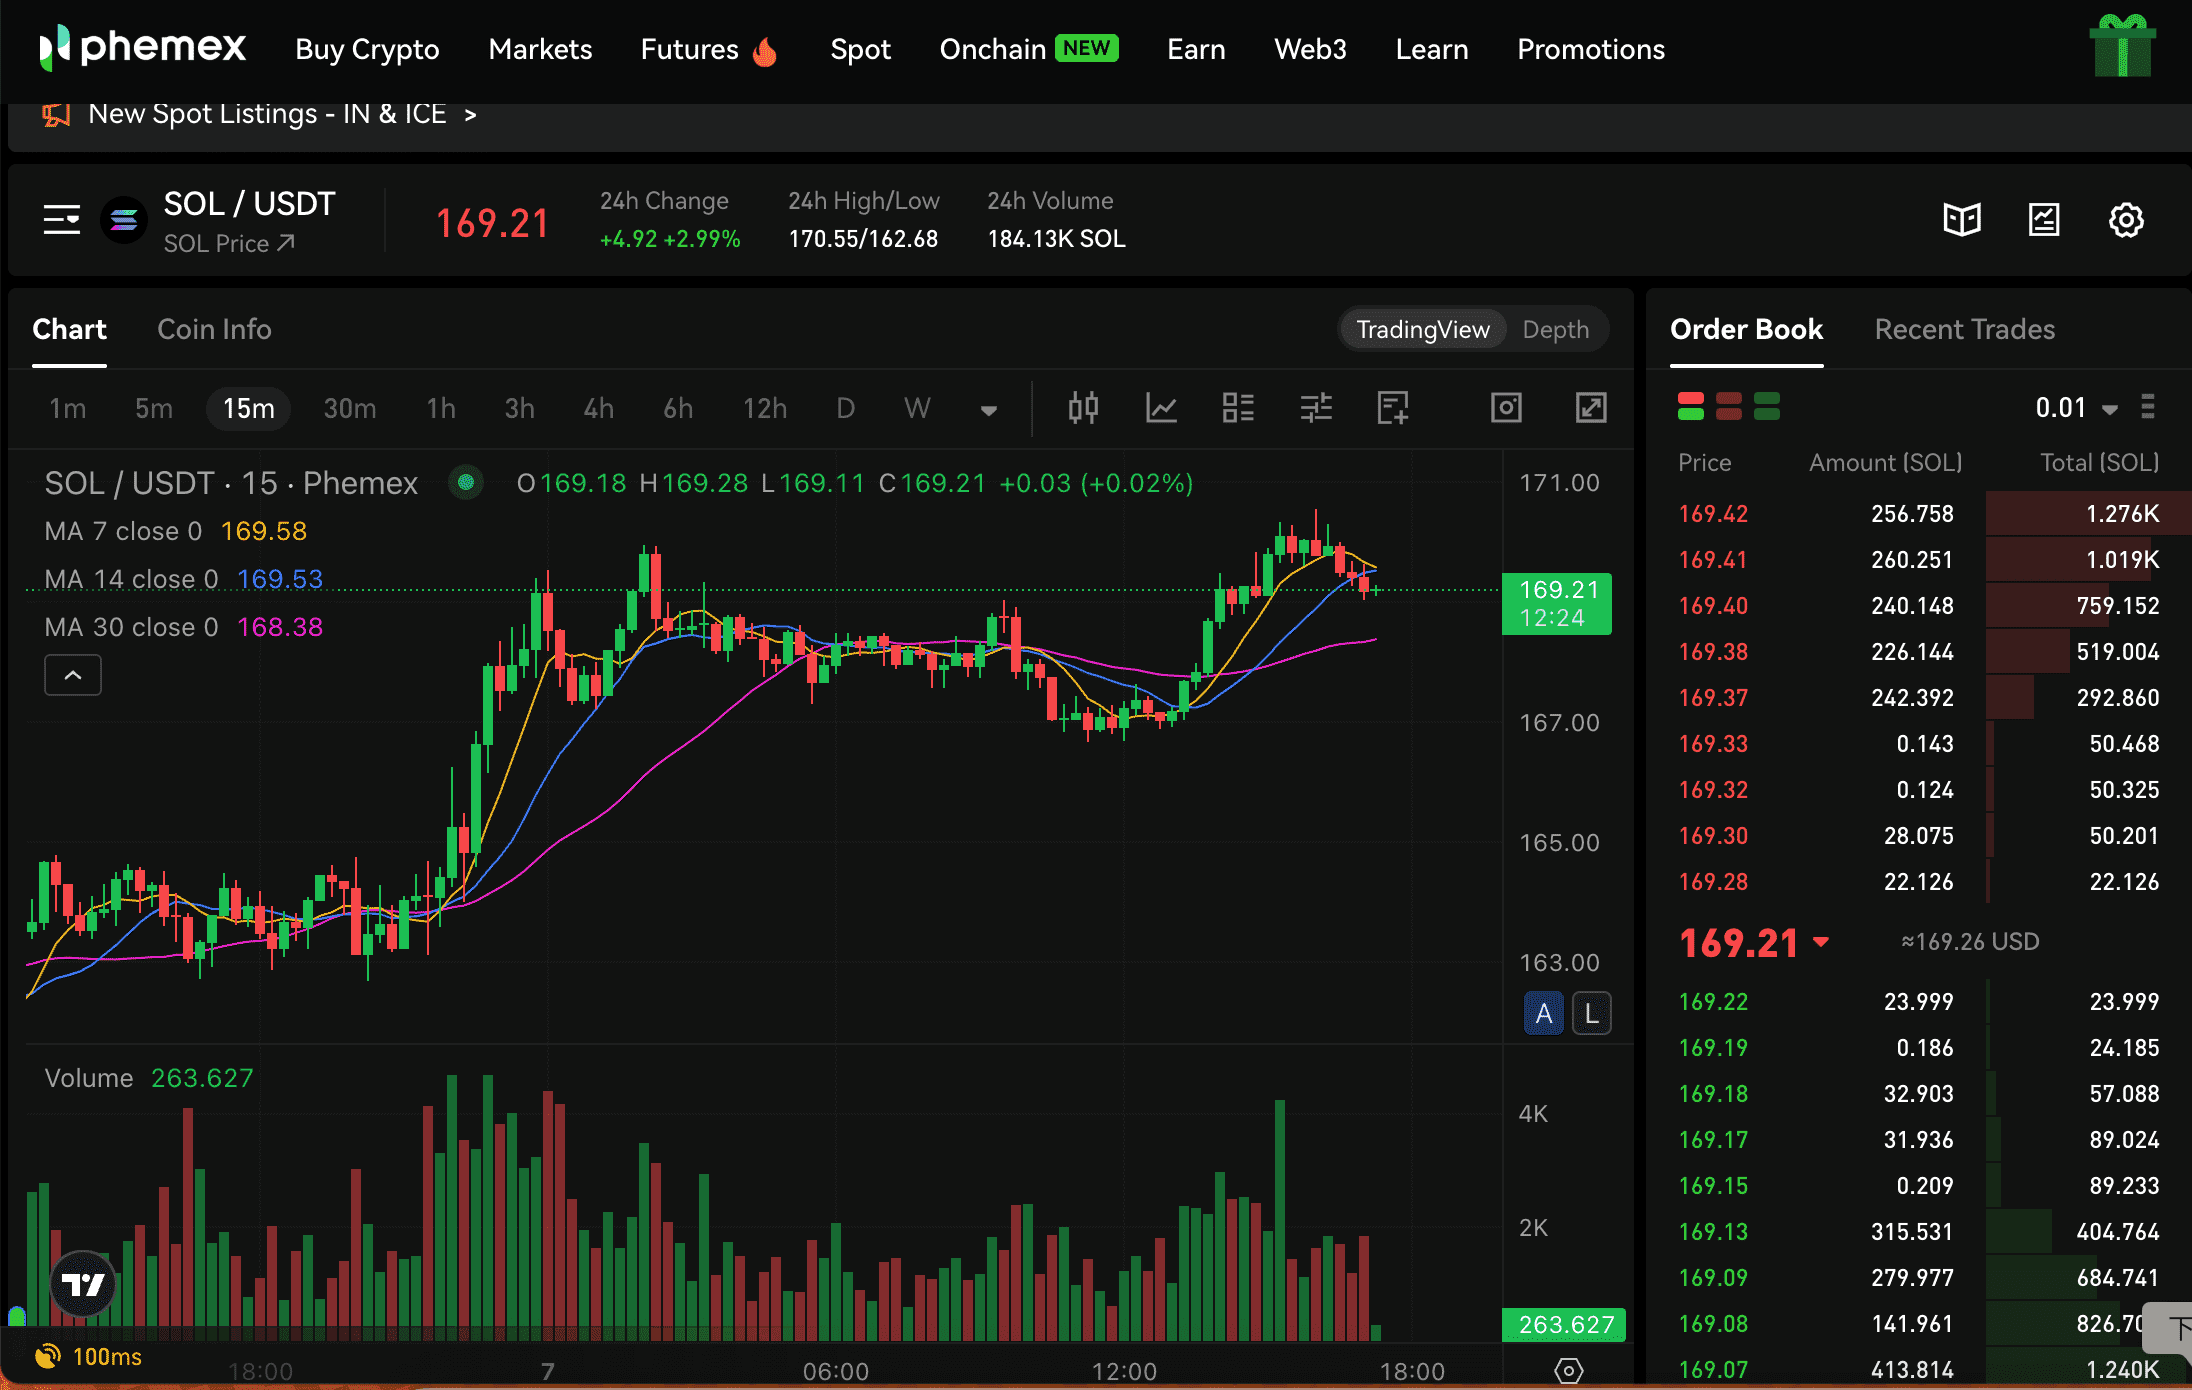
Task: Open the Web3 menu item
Action: click(1310, 49)
